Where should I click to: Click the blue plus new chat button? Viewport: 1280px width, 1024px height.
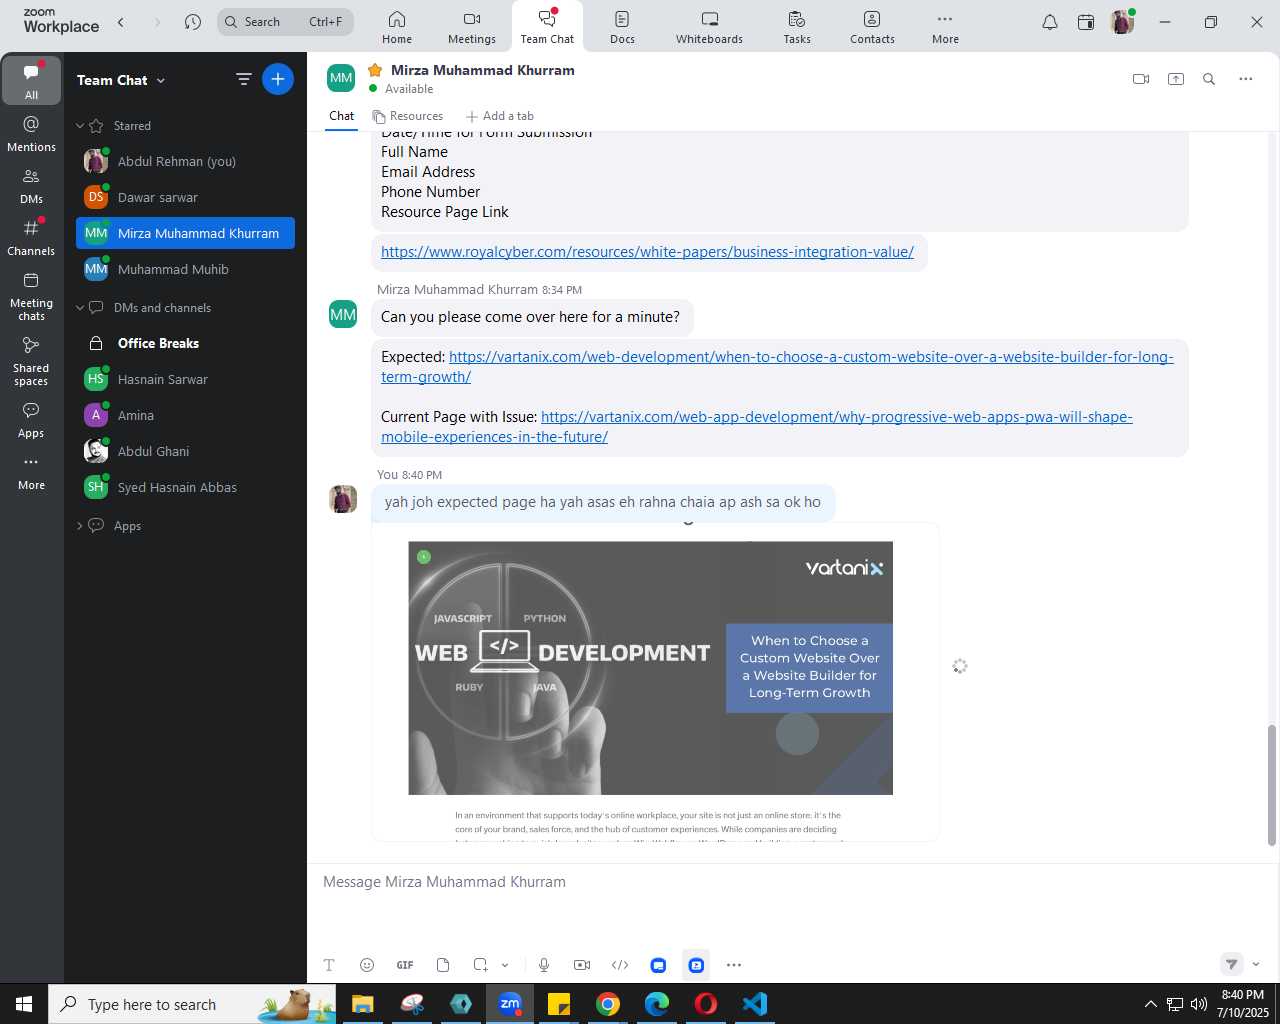278,79
